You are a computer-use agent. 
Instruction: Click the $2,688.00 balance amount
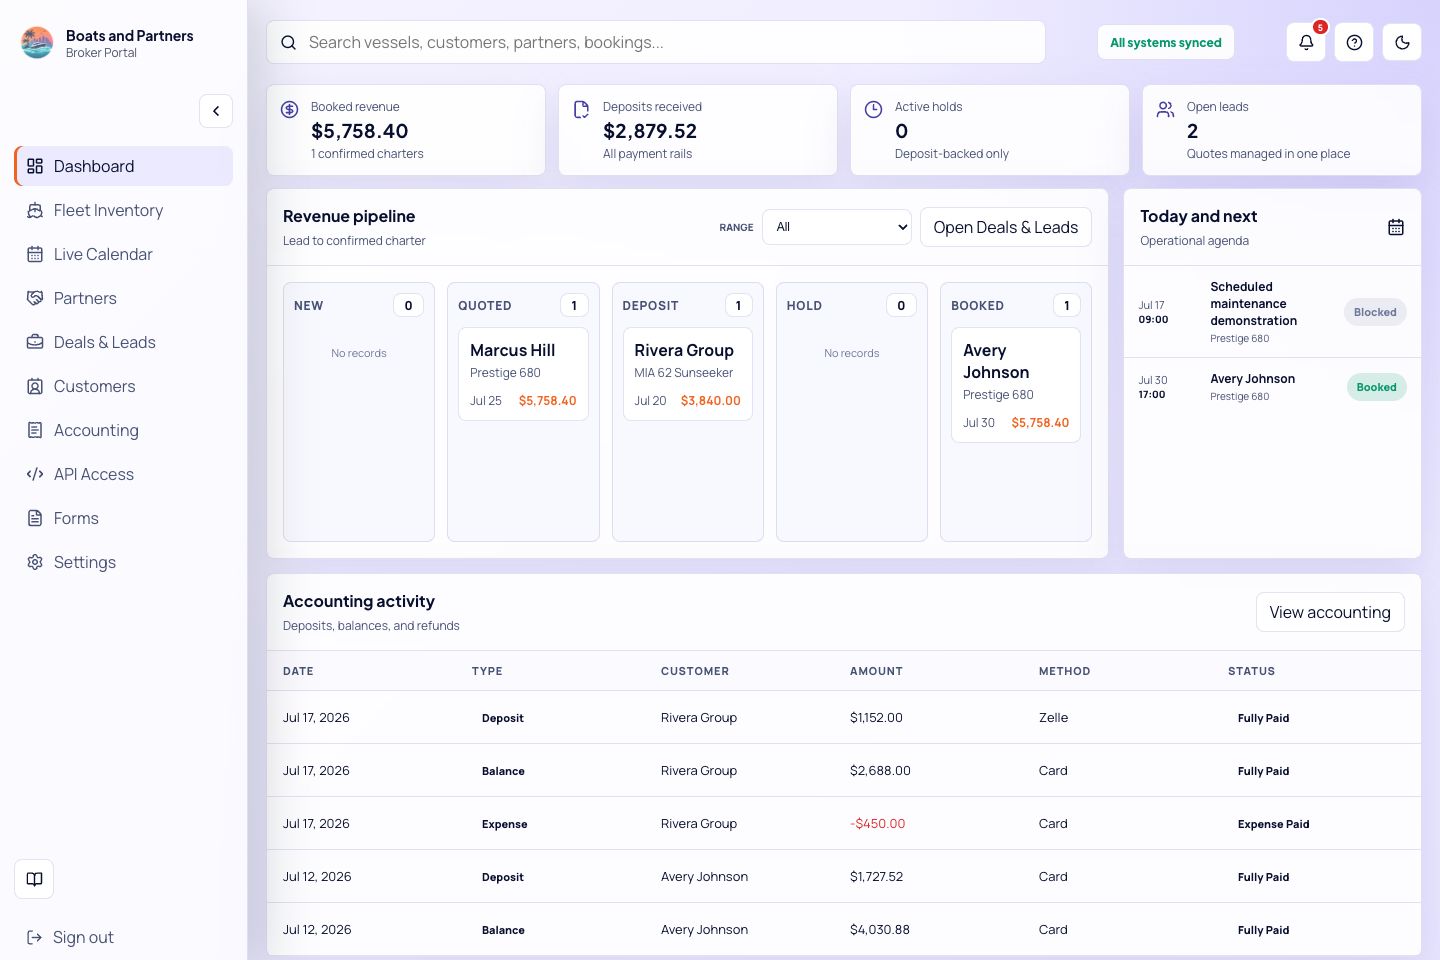pos(880,770)
